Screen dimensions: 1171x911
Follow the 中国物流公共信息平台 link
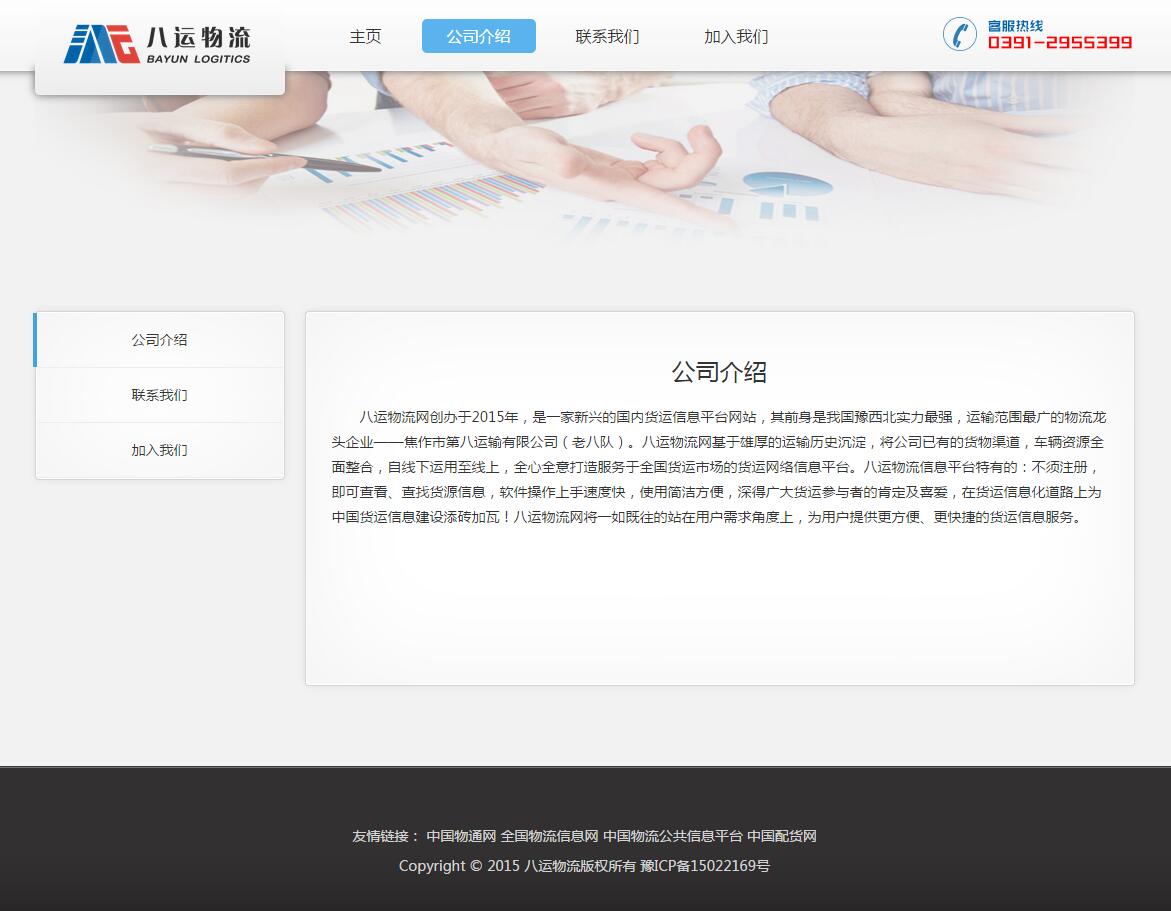tap(673, 836)
